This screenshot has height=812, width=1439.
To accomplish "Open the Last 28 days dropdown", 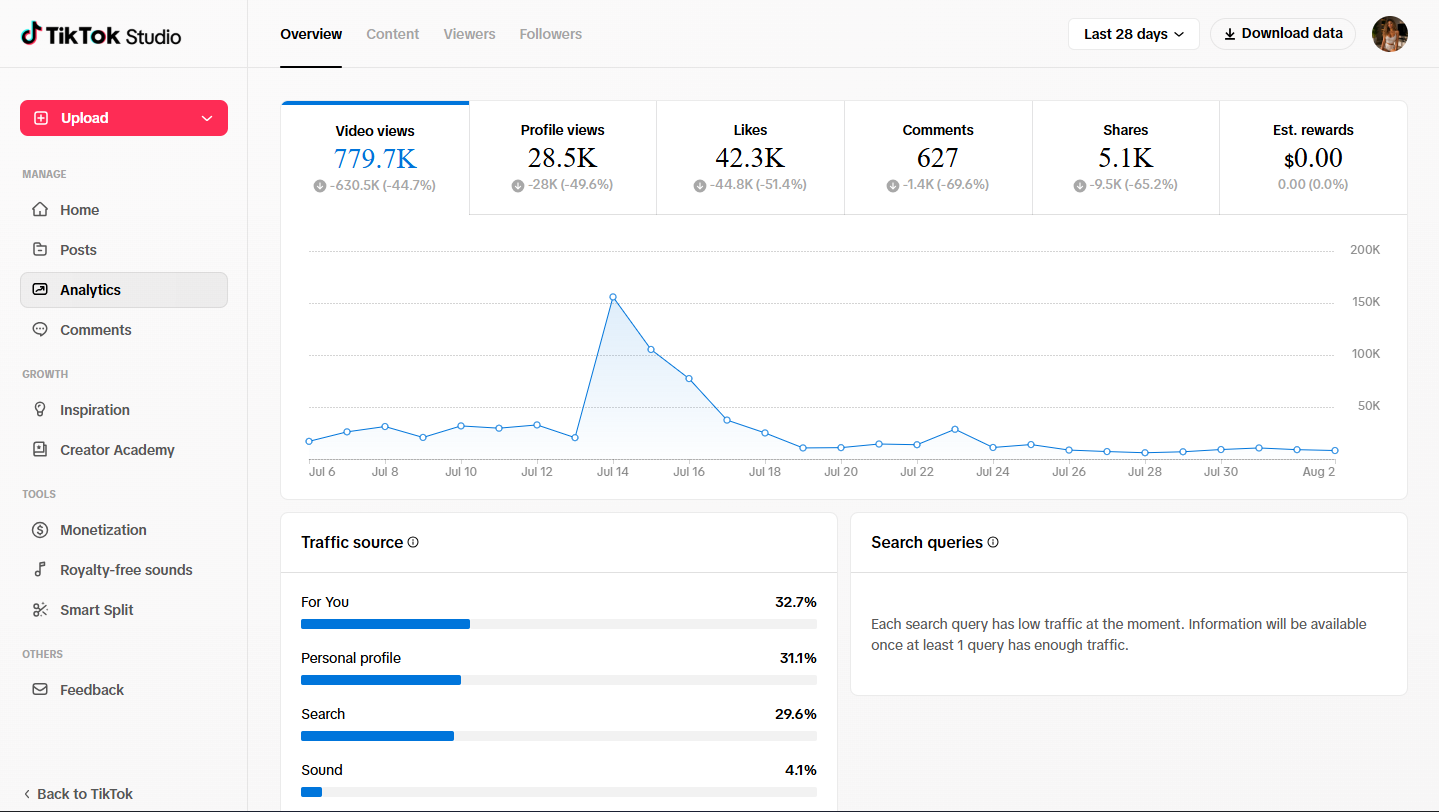I will point(1134,34).
